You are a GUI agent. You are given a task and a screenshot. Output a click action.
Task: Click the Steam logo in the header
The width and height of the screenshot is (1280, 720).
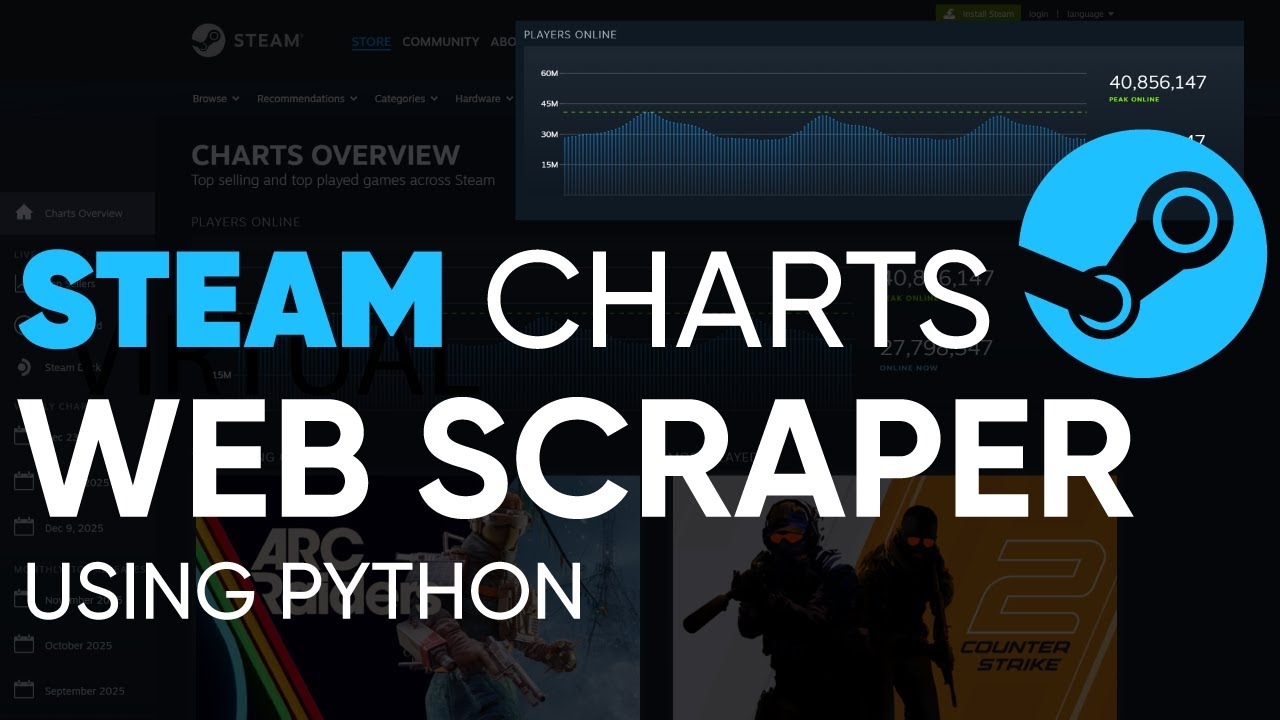point(246,41)
